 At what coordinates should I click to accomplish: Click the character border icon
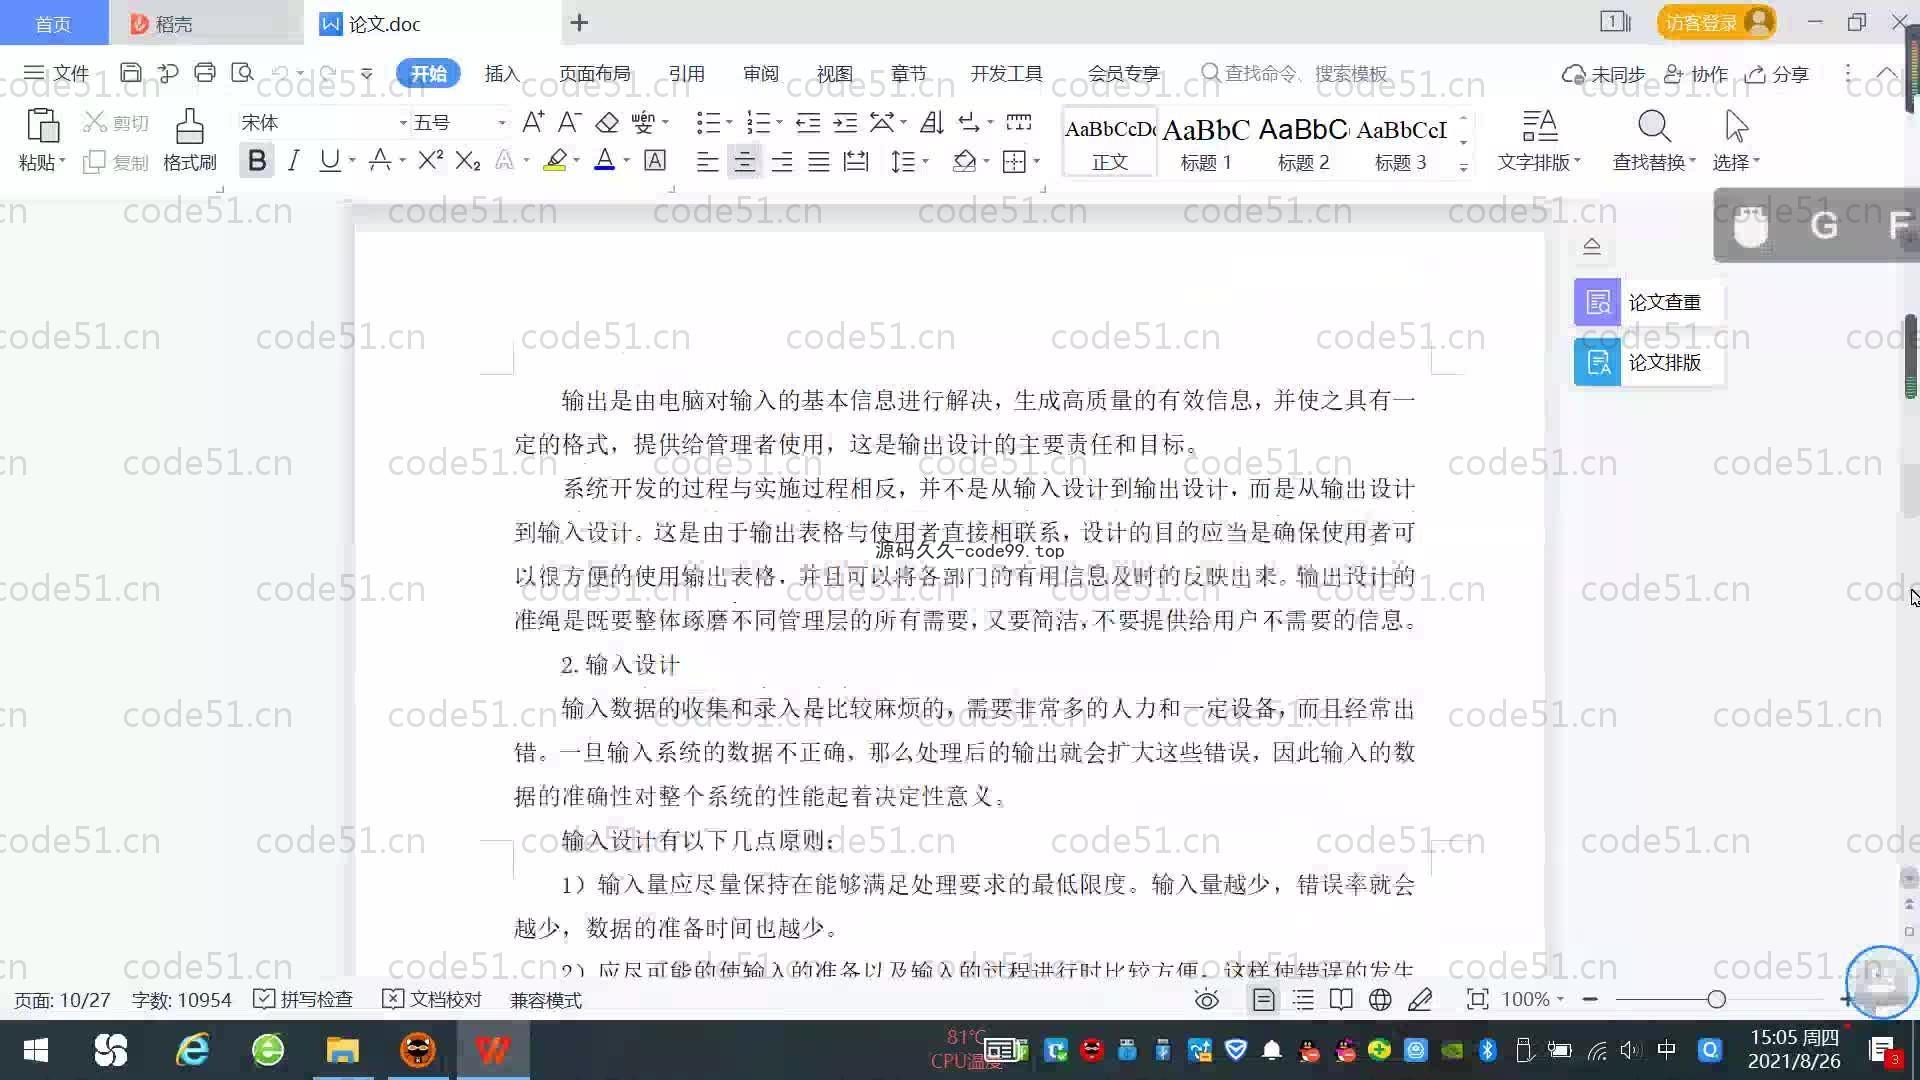point(655,160)
